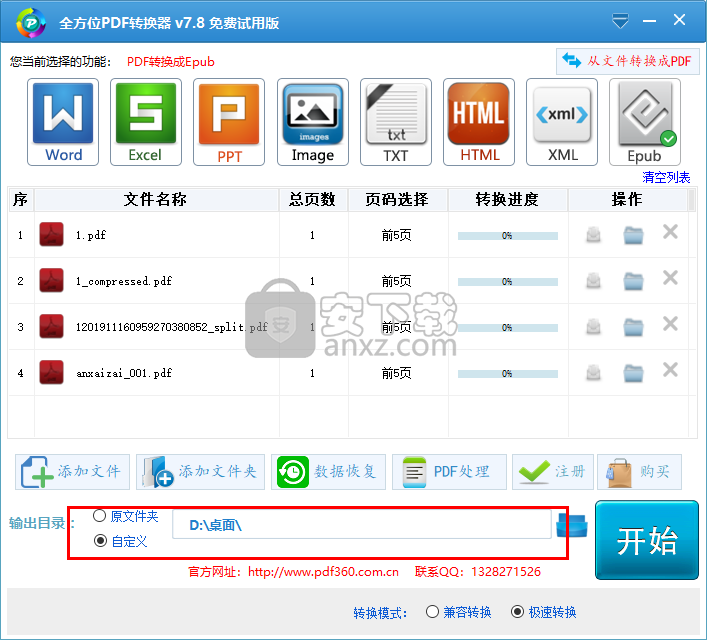Open output folder for 1_compressed.pdf
707x640 pixels.
coord(633,281)
